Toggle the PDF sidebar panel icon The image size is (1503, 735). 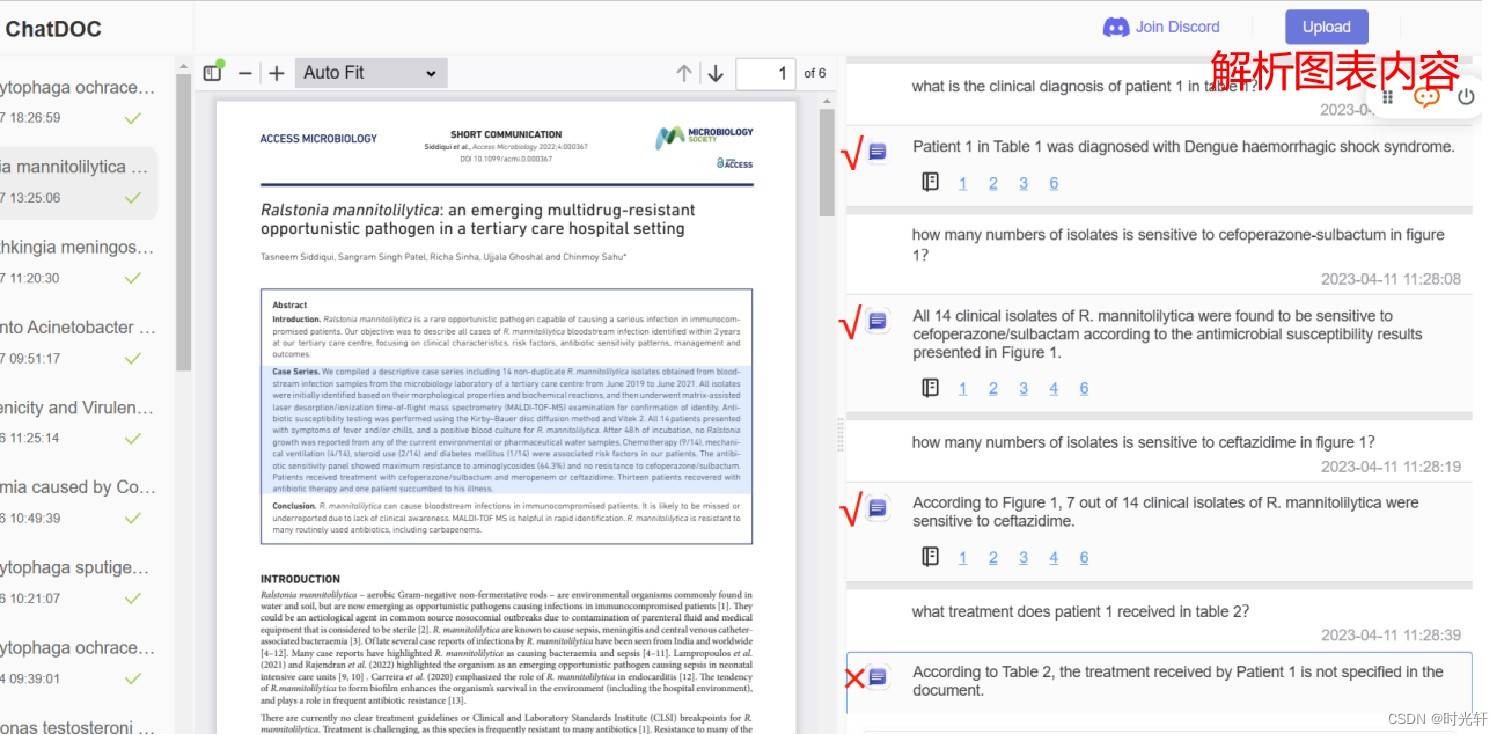[213, 72]
